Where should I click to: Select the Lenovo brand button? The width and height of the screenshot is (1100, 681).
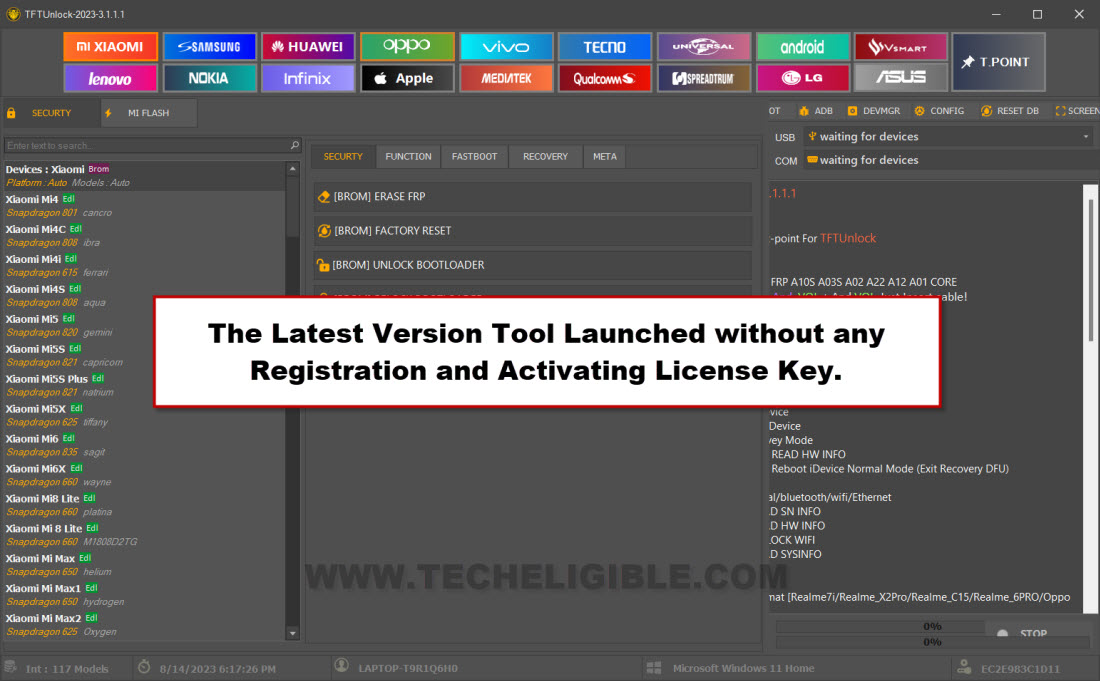(110, 79)
